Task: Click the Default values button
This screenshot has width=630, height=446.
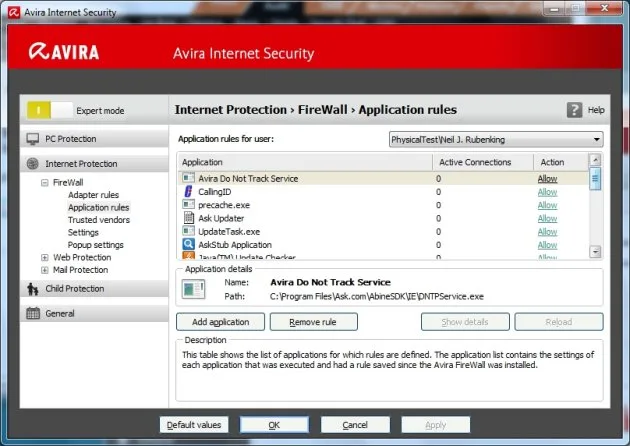Action: pyautogui.click(x=194, y=425)
